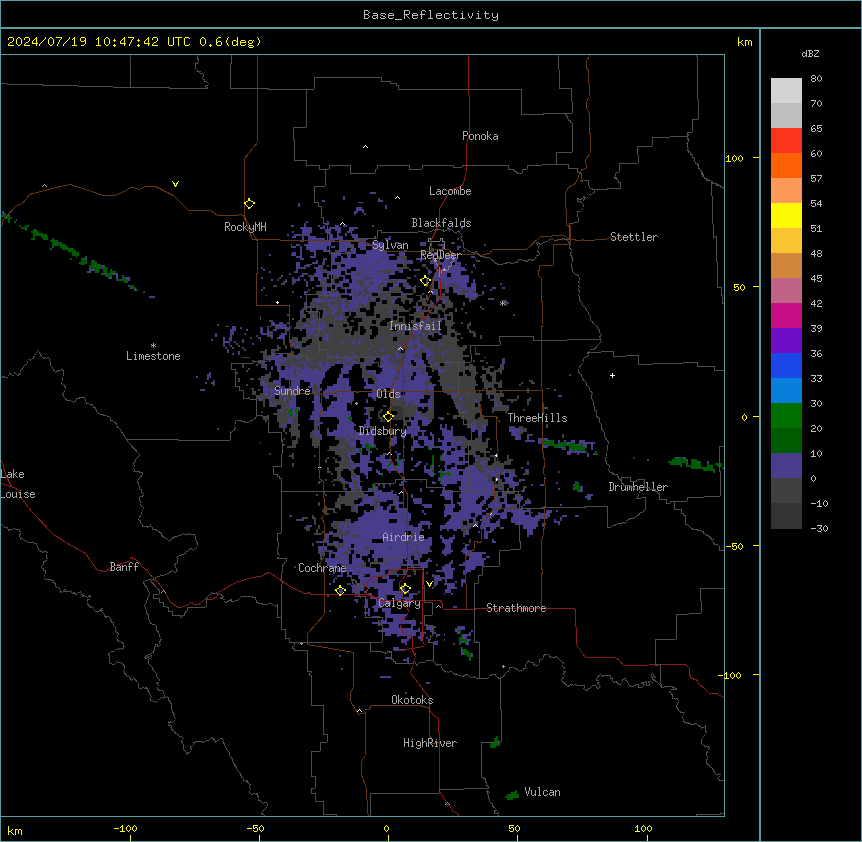Click the ThreeHills town label
Image resolution: width=862 pixels, height=842 pixels.
[537, 418]
